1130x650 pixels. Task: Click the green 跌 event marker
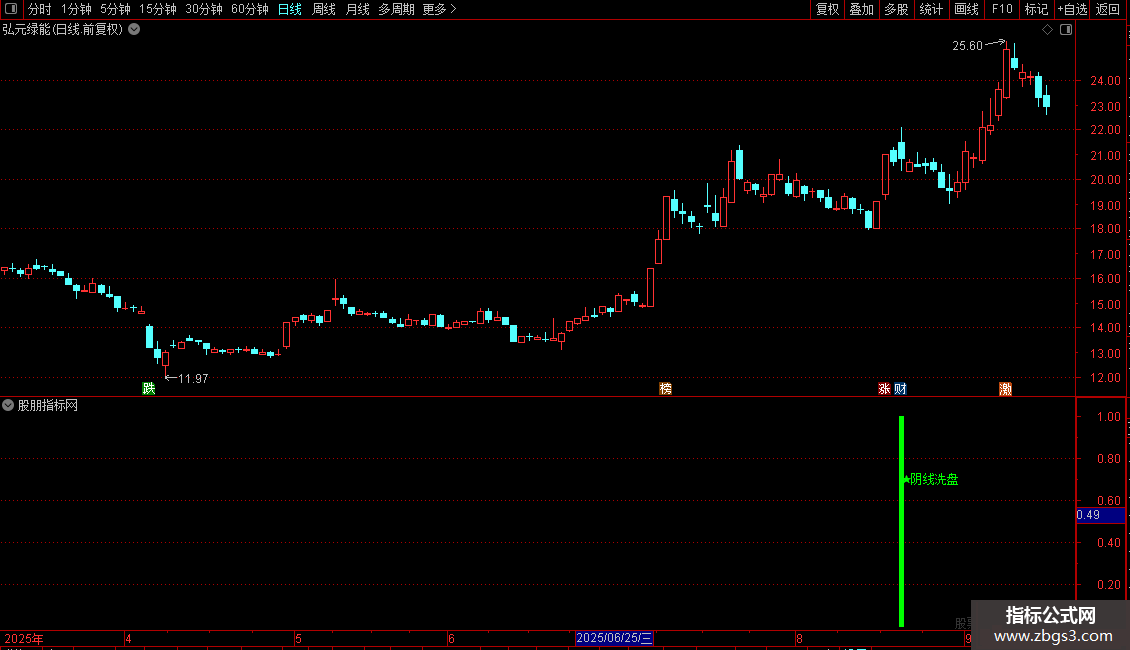pyautogui.click(x=148, y=388)
